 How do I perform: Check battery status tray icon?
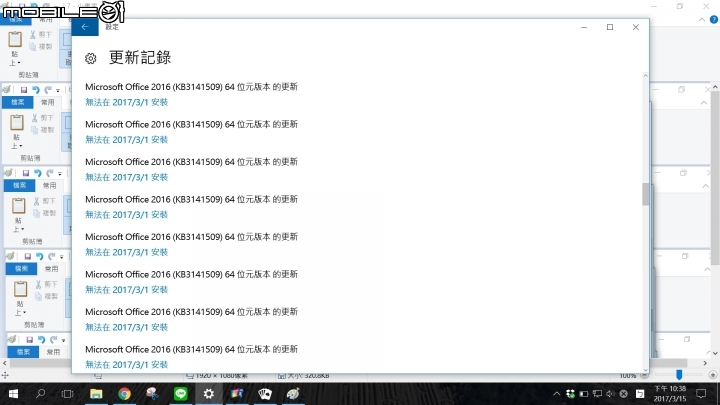tap(584, 394)
